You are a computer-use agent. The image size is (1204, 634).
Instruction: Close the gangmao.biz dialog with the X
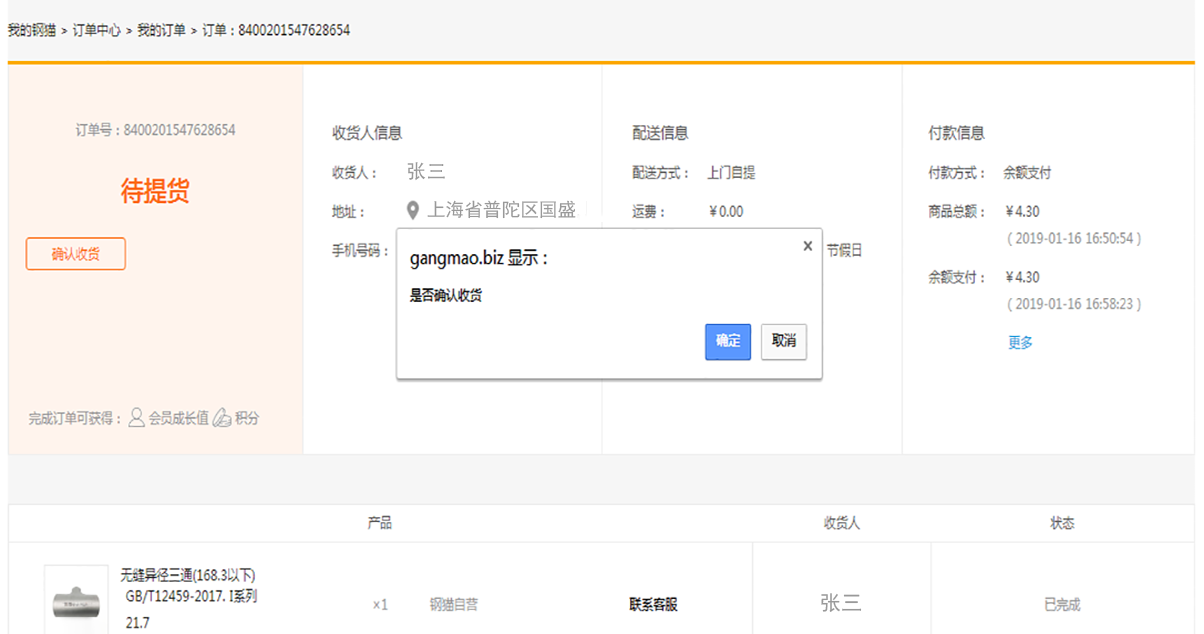pyautogui.click(x=807, y=246)
